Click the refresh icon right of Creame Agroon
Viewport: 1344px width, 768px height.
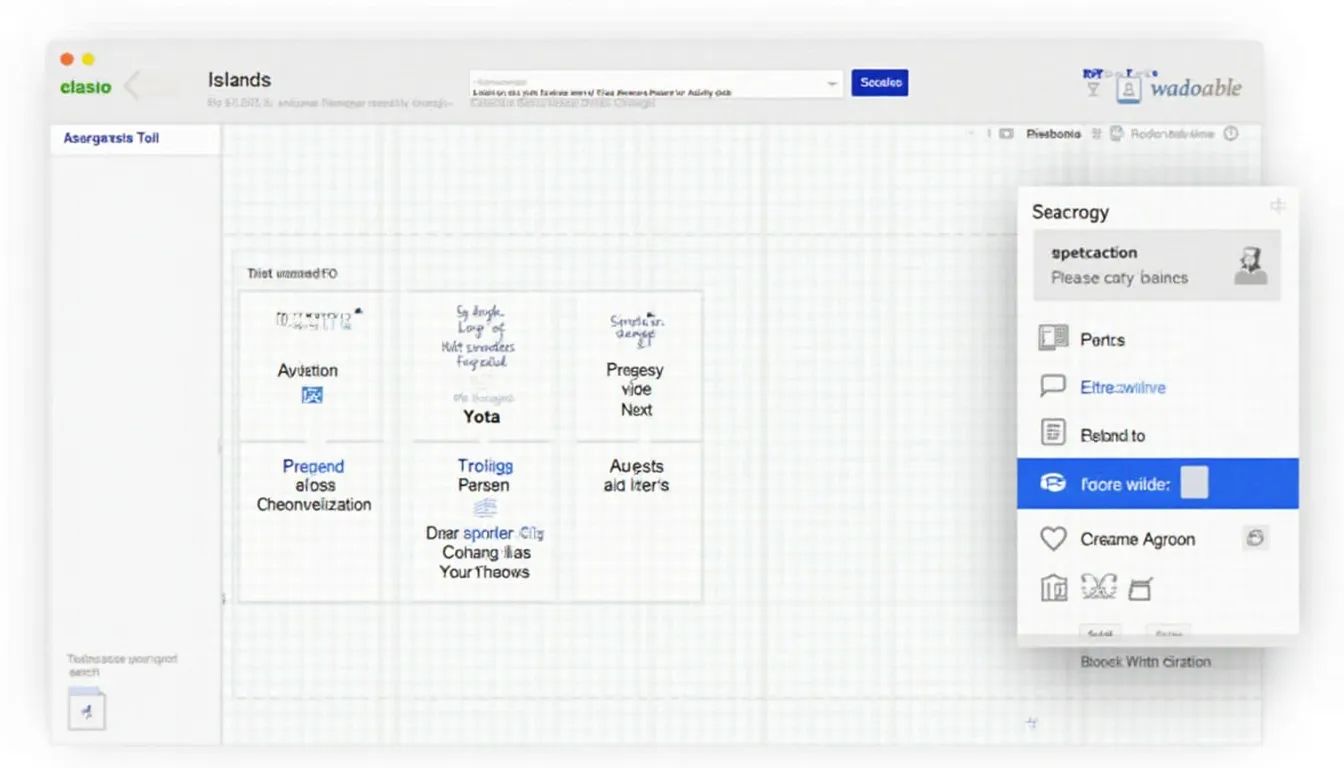[1256, 538]
